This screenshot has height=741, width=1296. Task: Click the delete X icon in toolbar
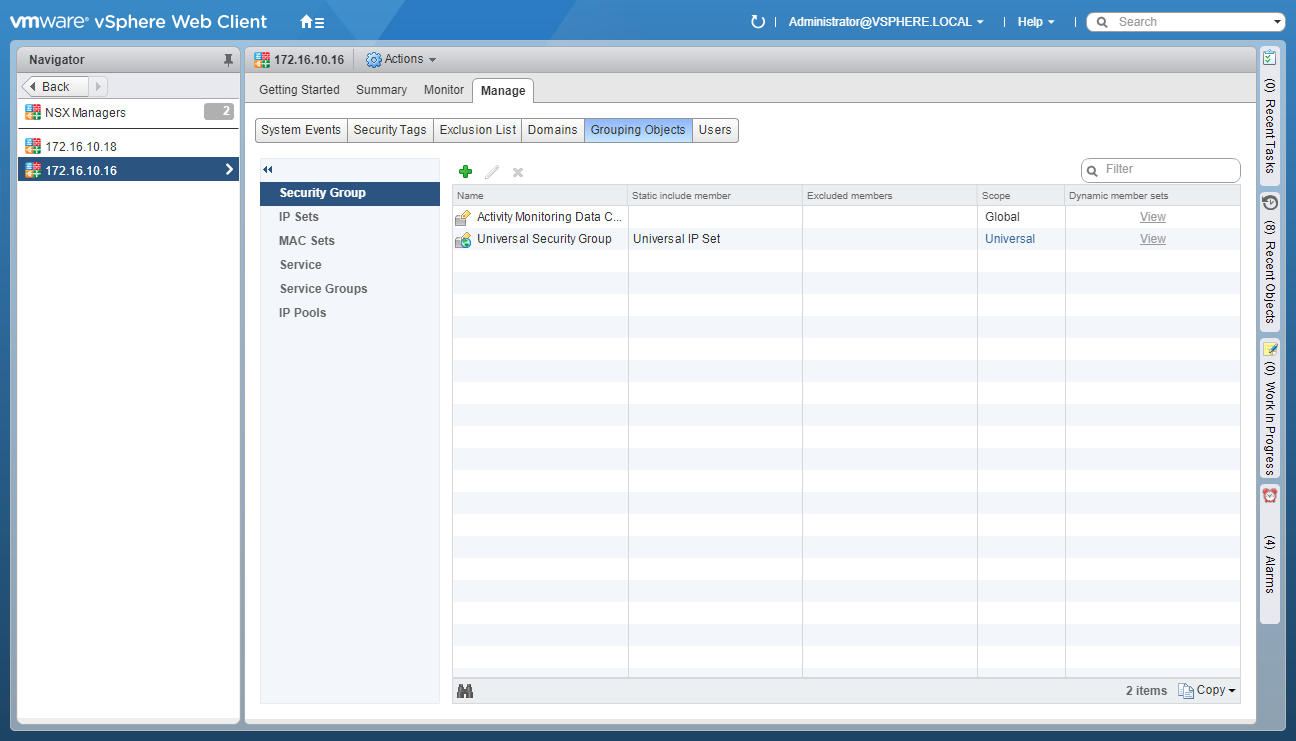coord(518,172)
